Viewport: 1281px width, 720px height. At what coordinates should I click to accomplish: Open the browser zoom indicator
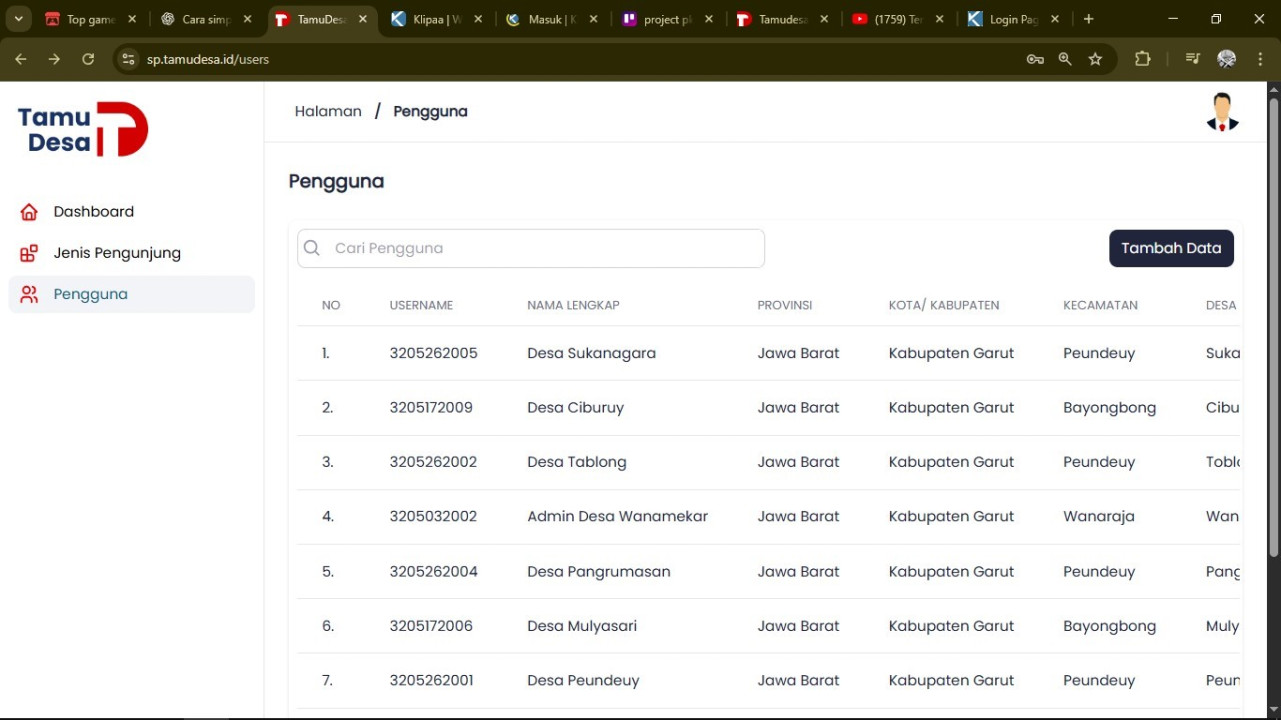(1065, 59)
